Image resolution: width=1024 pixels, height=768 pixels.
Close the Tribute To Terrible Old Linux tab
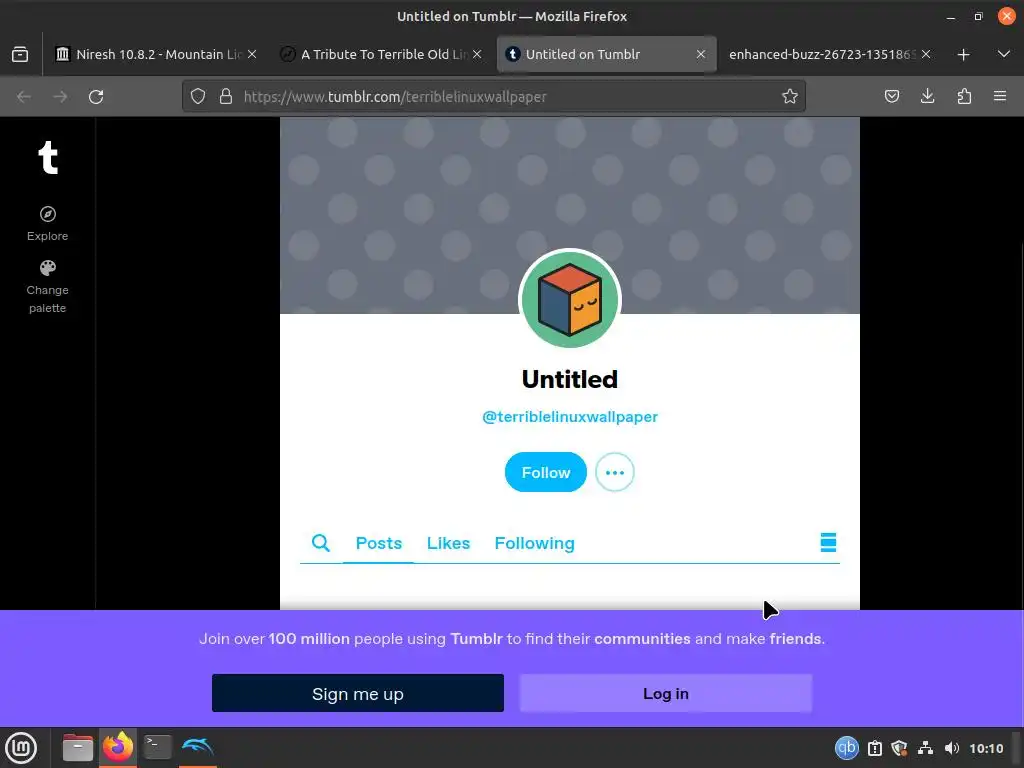pyautogui.click(x=477, y=54)
